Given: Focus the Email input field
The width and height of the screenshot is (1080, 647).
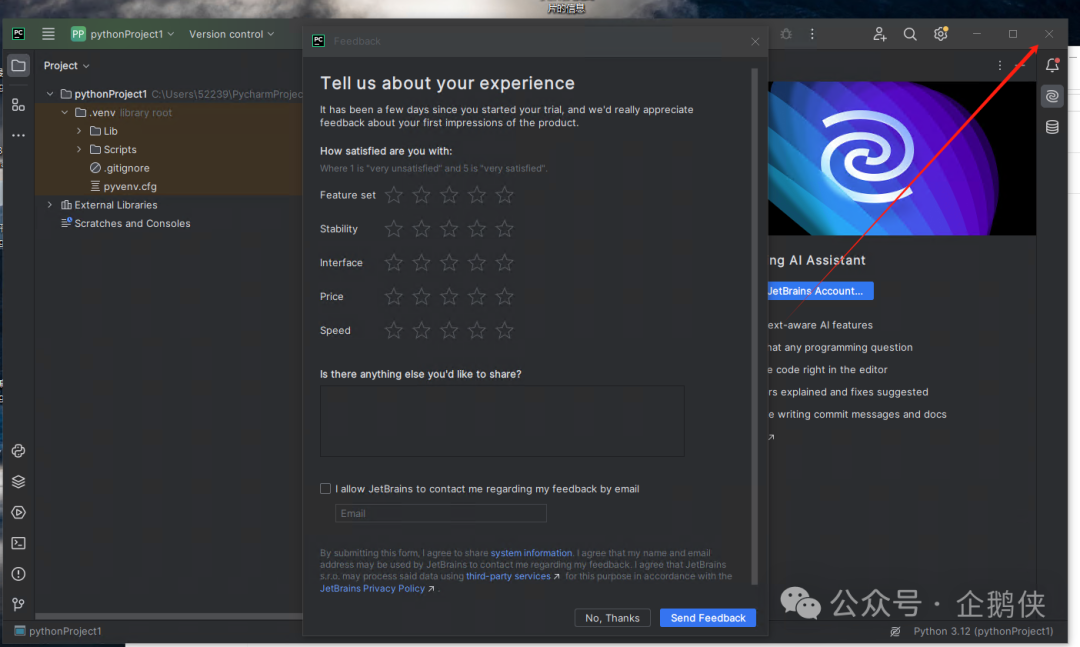Looking at the screenshot, I should (x=441, y=513).
